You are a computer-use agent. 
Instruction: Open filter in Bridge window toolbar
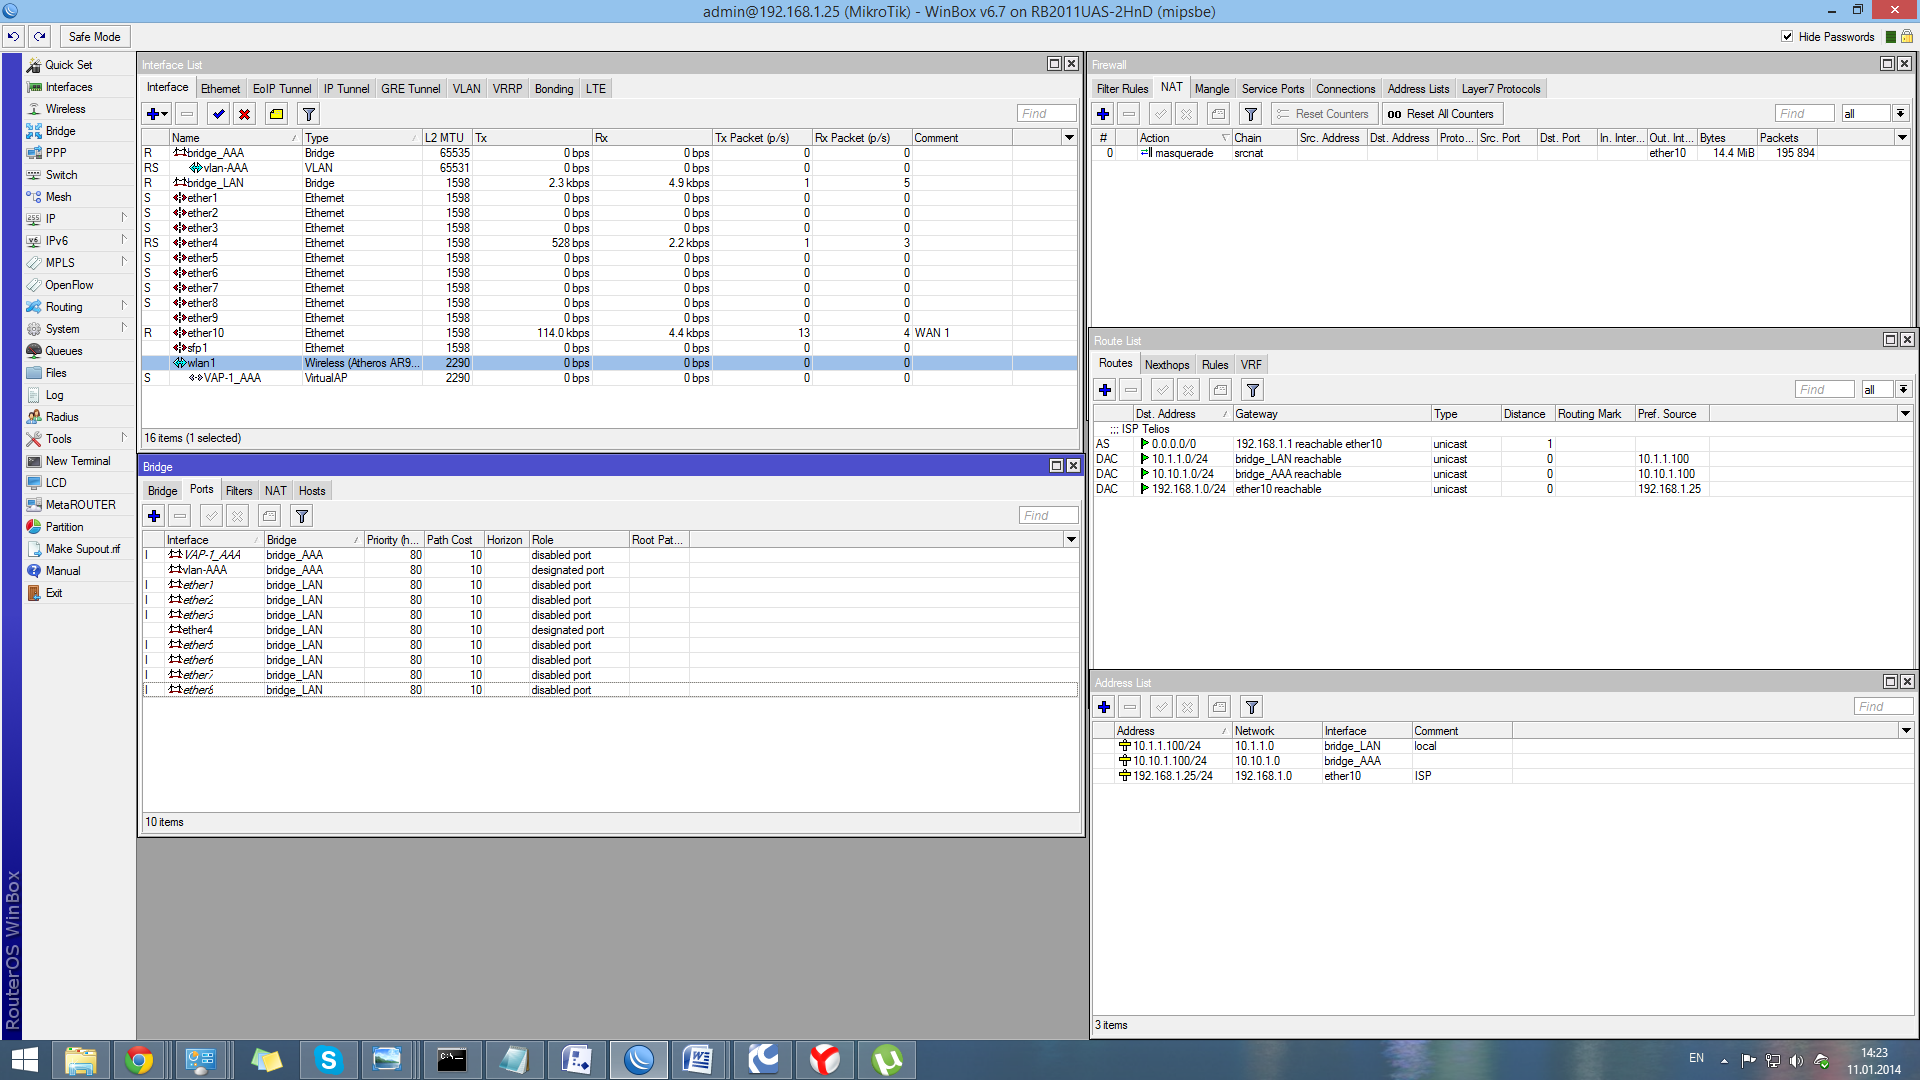[301, 516]
